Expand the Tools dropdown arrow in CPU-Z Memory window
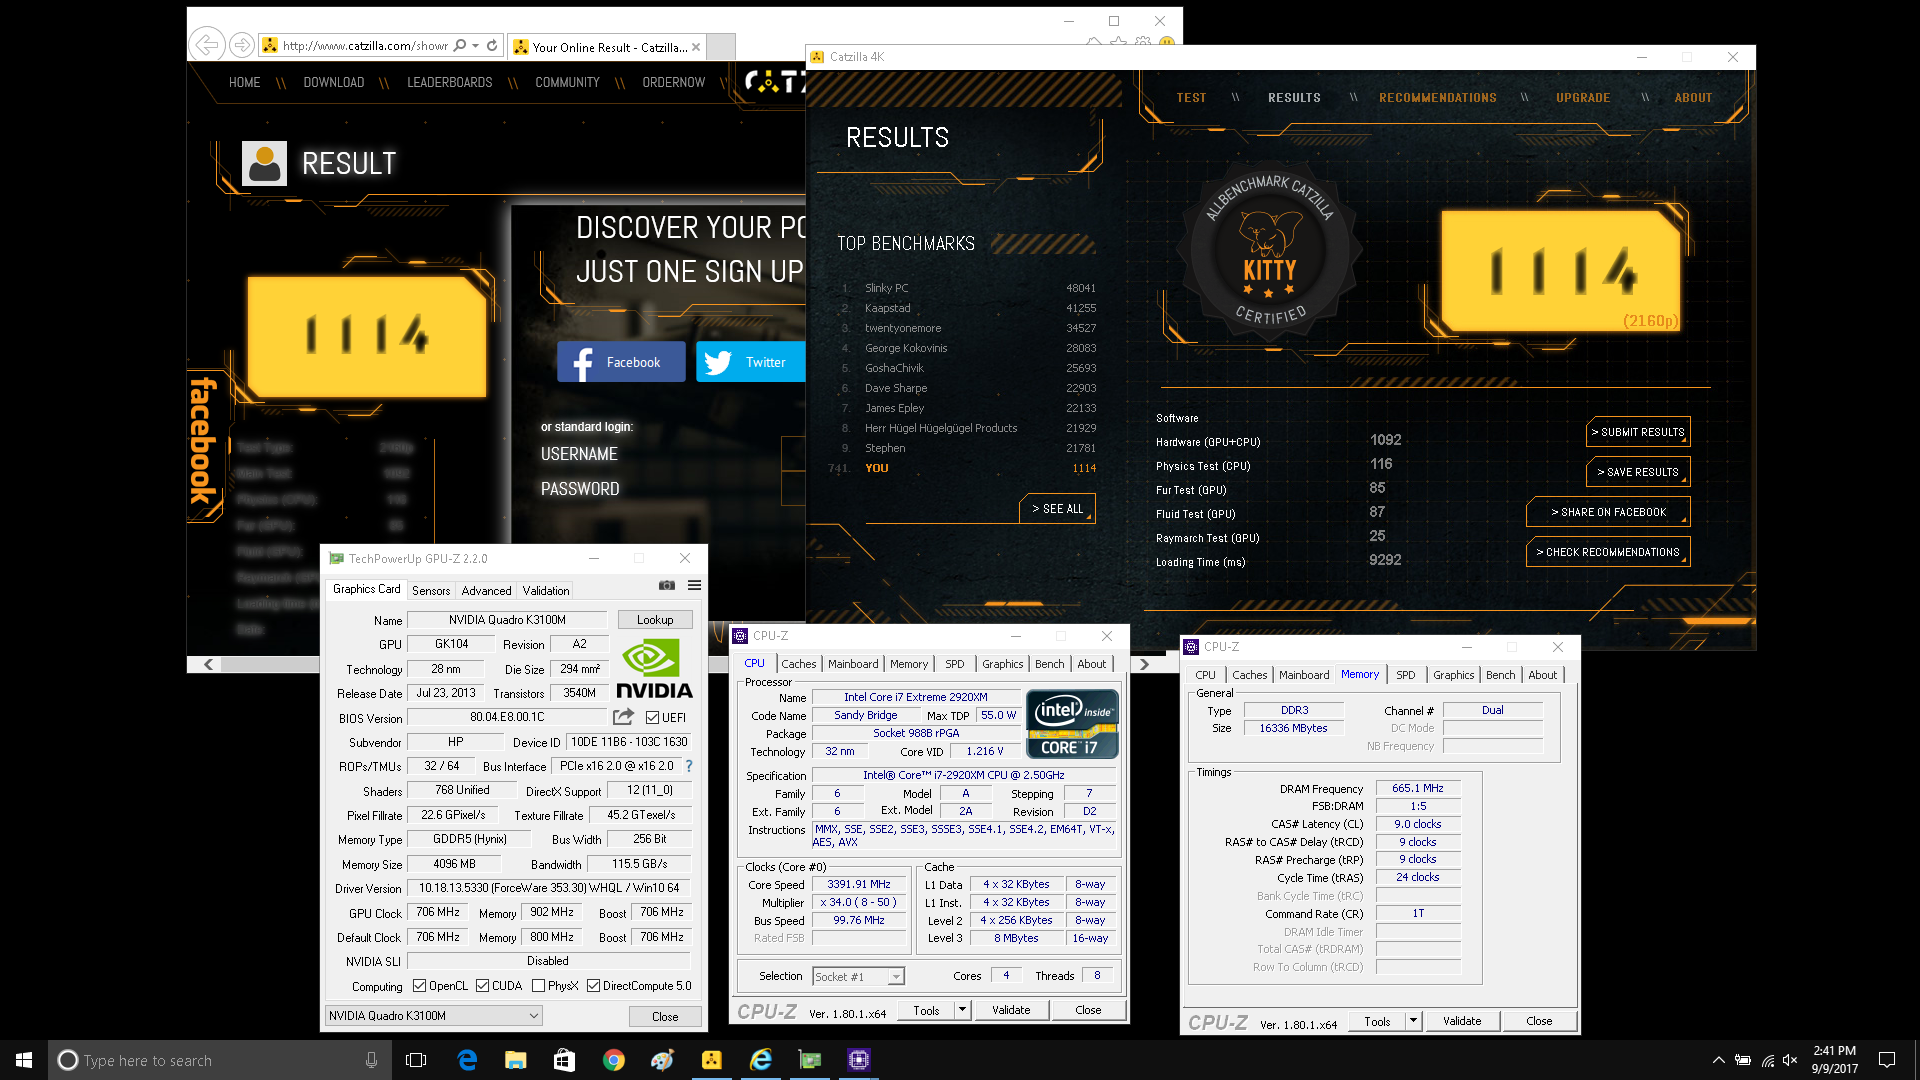 (x=1413, y=1021)
